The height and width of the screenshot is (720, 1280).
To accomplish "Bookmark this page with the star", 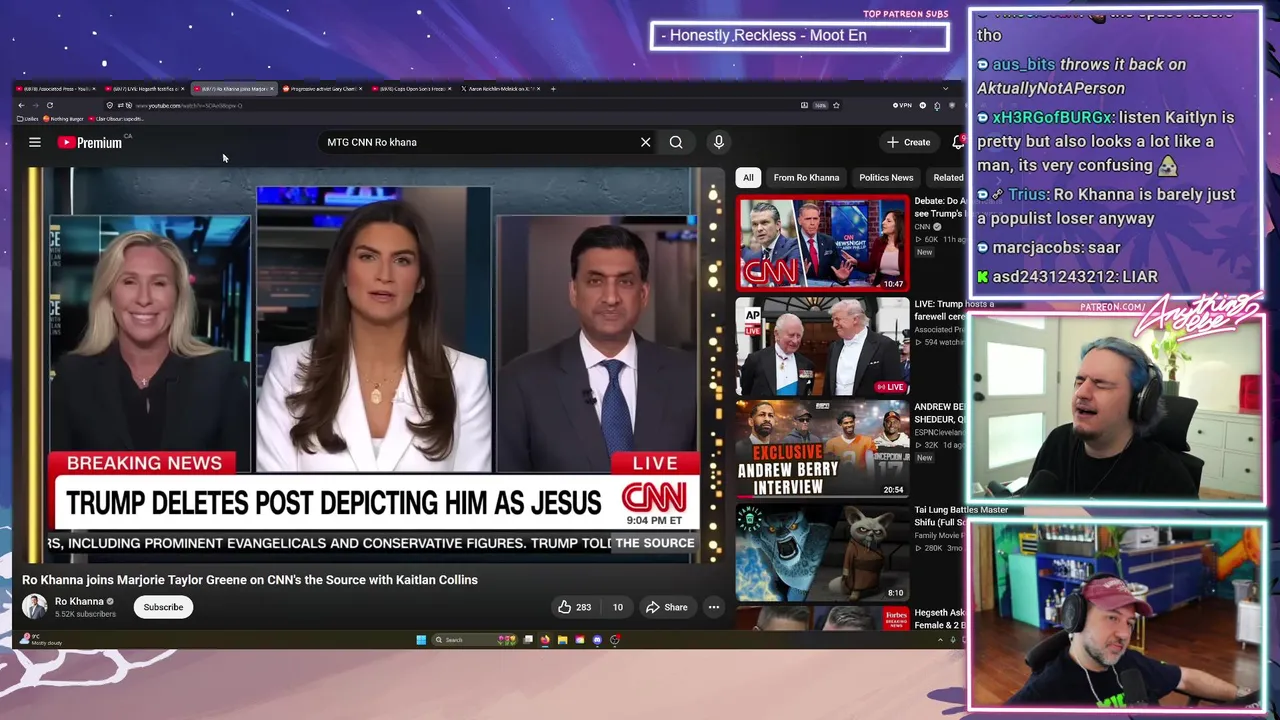I will coord(836,105).
